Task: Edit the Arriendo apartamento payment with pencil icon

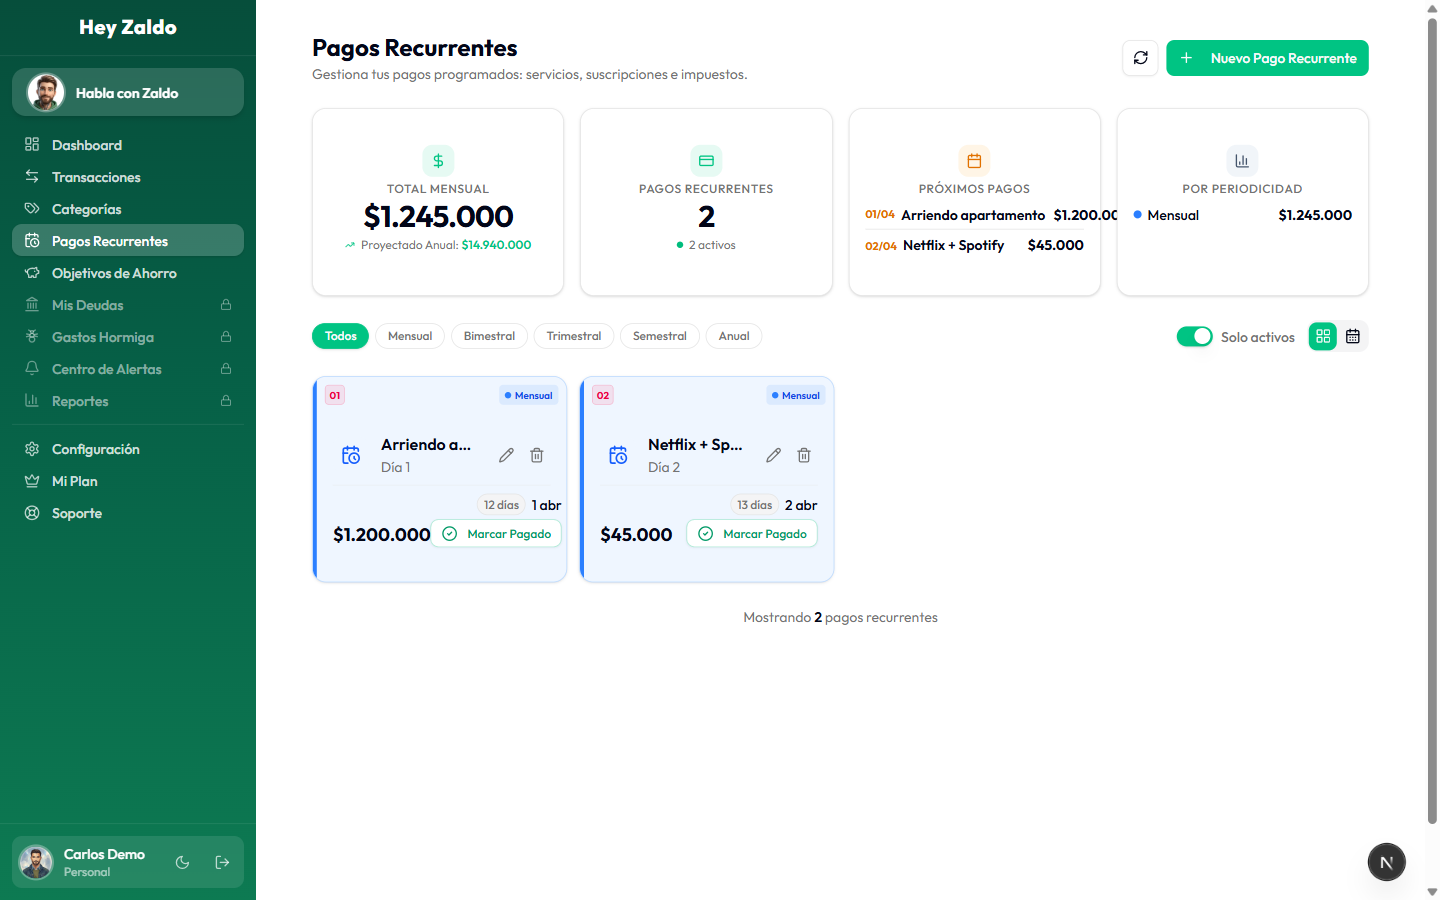Action: pyautogui.click(x=506, y=455)
